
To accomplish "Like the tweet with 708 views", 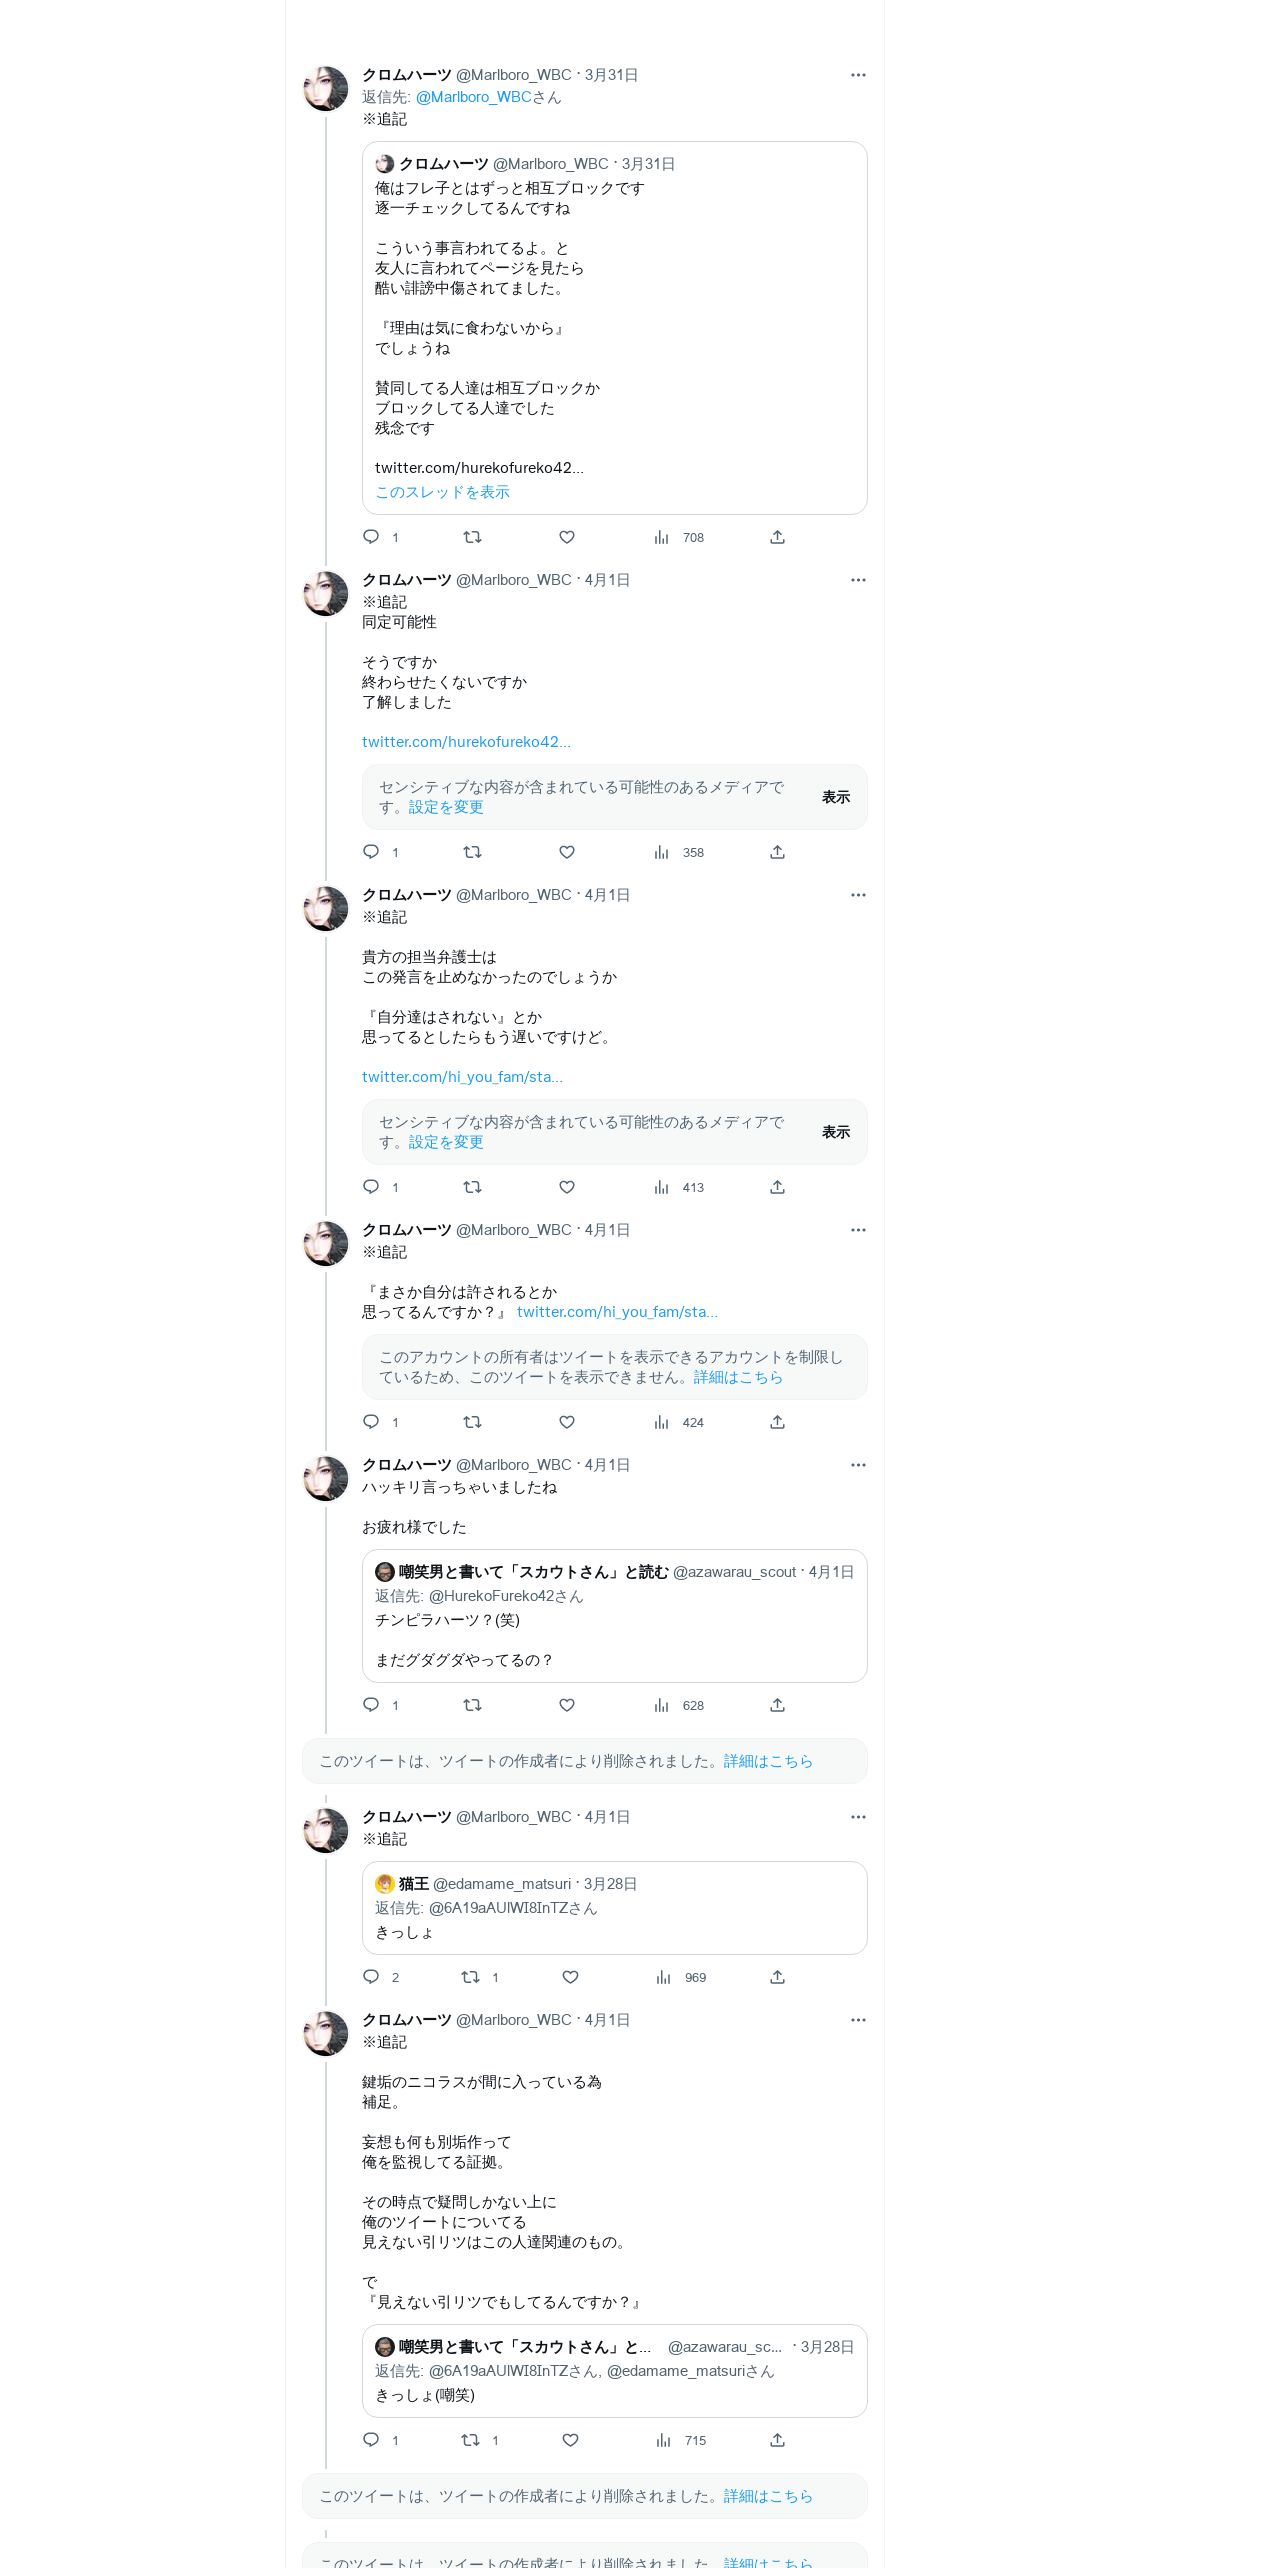I will tap(567, 537).
